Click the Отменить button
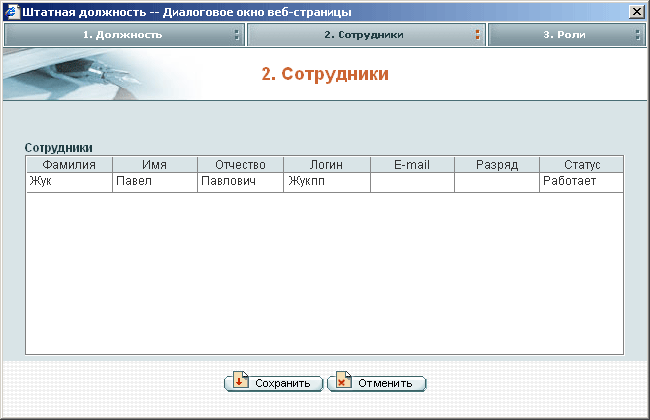This screenshot has height=420, width=650. [x=377, y=382]
